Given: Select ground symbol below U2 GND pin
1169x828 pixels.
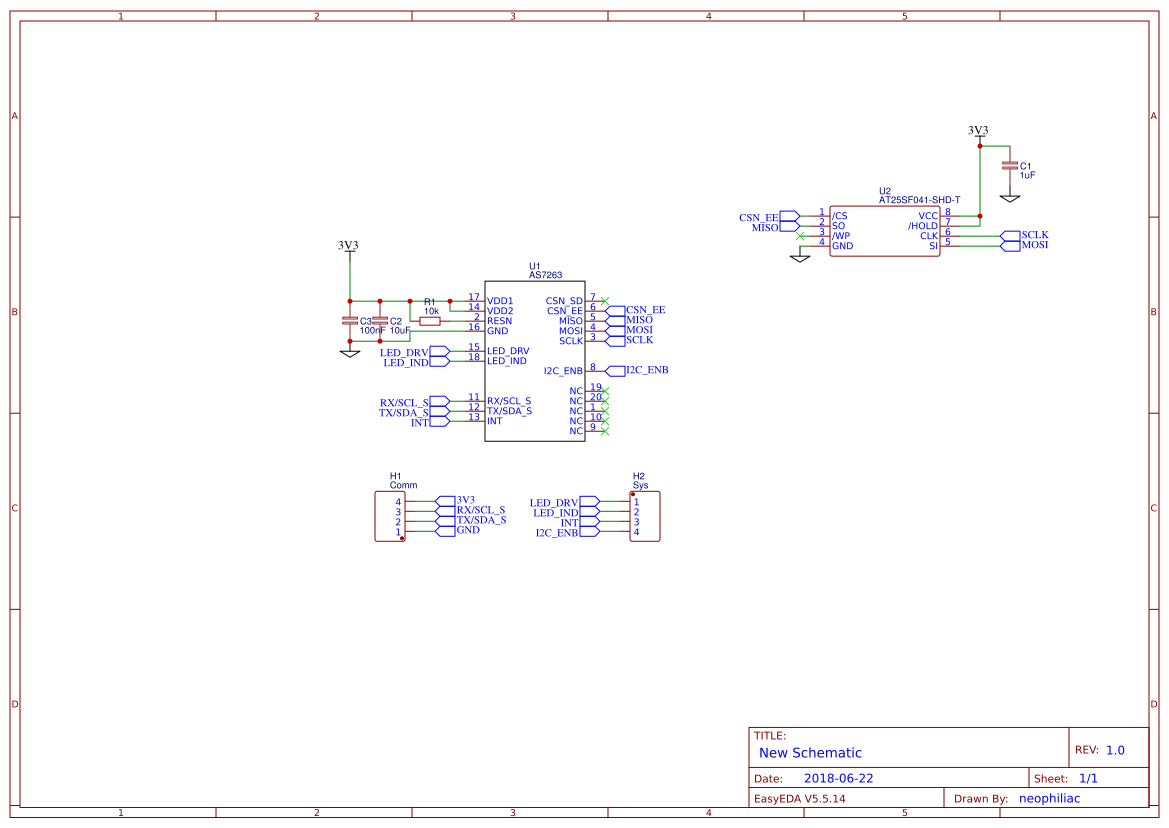Looking at the screenshot, I should point(800,258).
